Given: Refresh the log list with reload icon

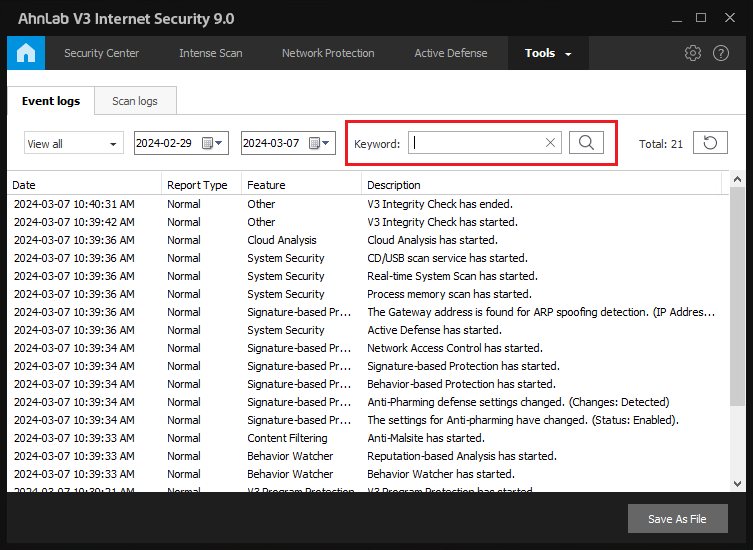Looking at the screenshot, I should (x=710, y=143).
